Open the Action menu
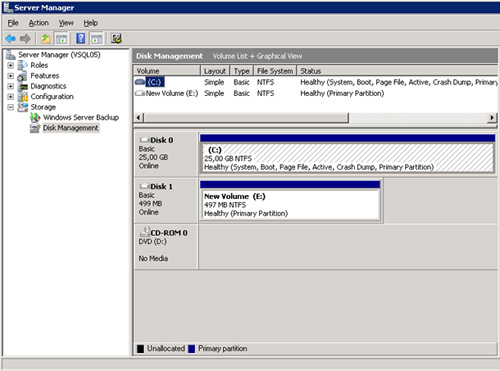 (x=39, y=23)
